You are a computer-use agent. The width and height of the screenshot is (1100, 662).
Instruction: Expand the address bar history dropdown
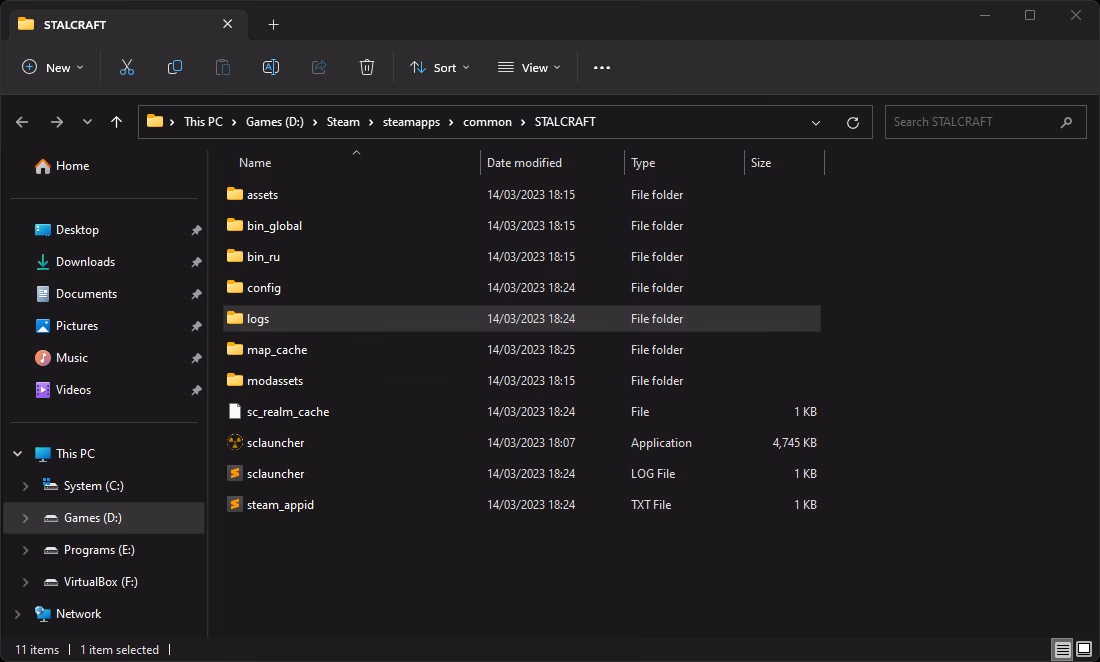point(816,123)
